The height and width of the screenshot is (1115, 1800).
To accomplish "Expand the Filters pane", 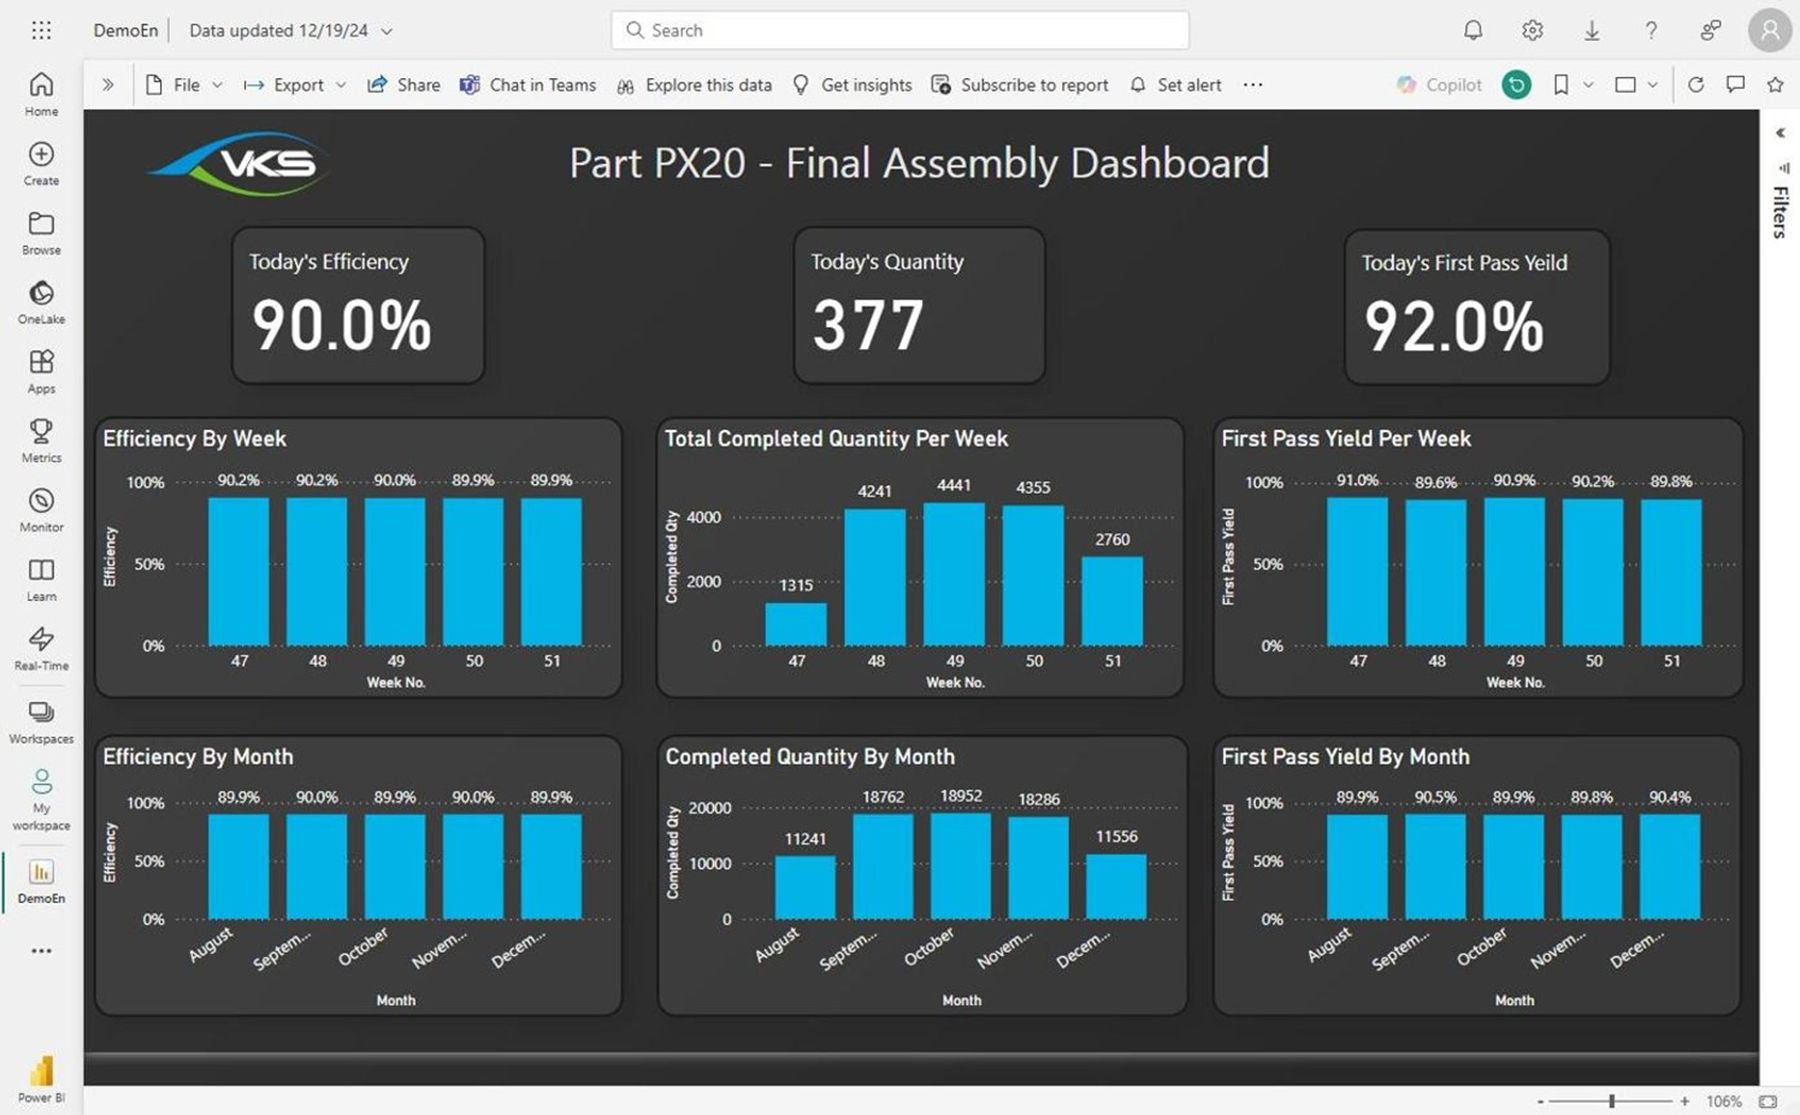I will point(1780,133).
